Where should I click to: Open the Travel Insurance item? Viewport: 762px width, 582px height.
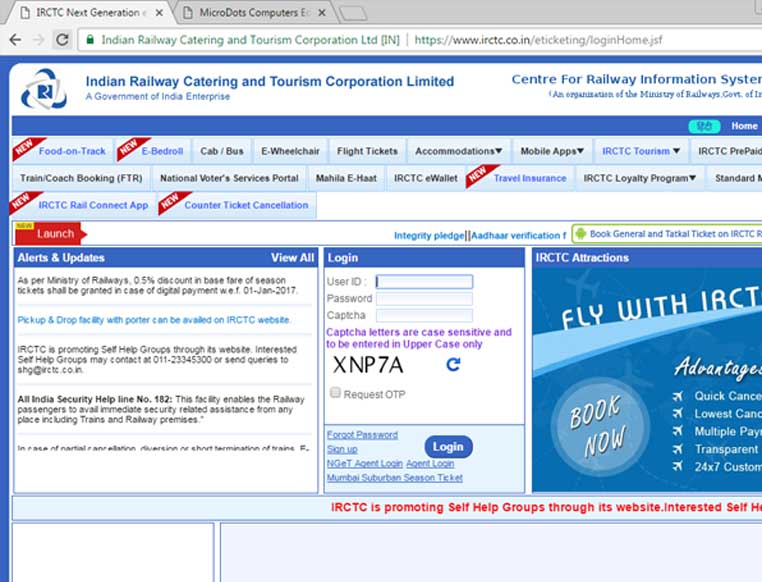(530, 178)
